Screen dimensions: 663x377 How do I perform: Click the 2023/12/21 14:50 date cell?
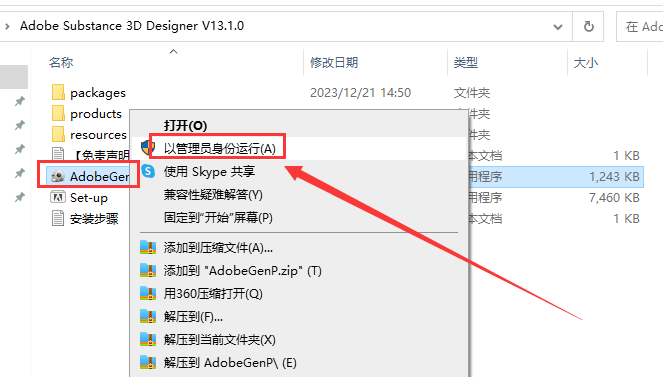click(x=360, y=93)
